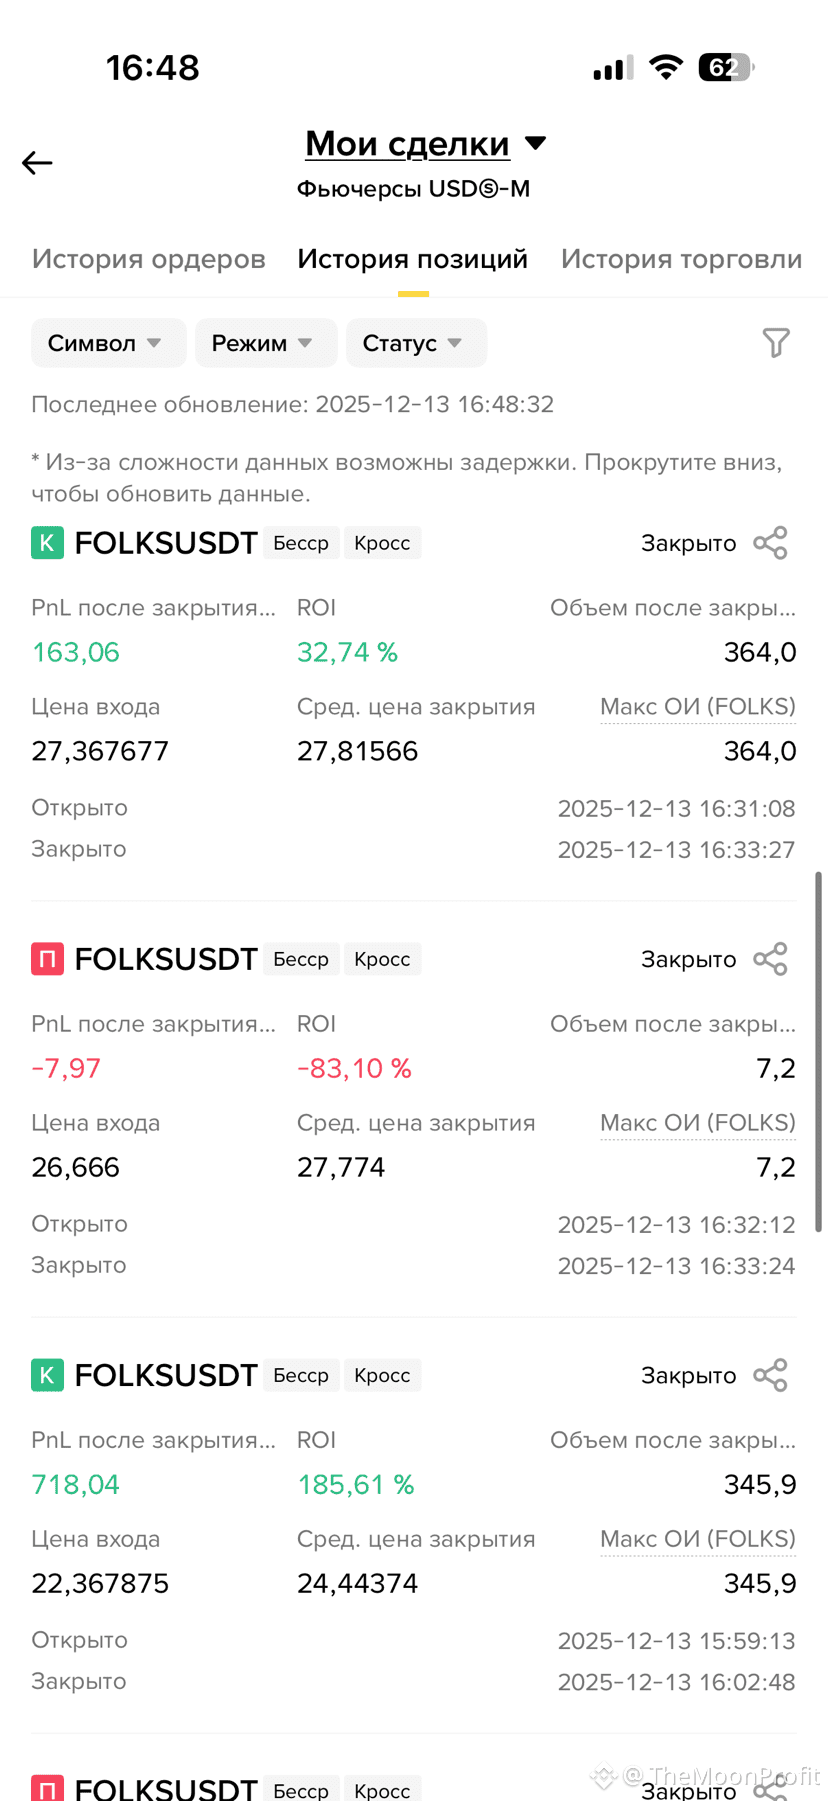Switch to История ордеров tab

(x=149, y=259)
